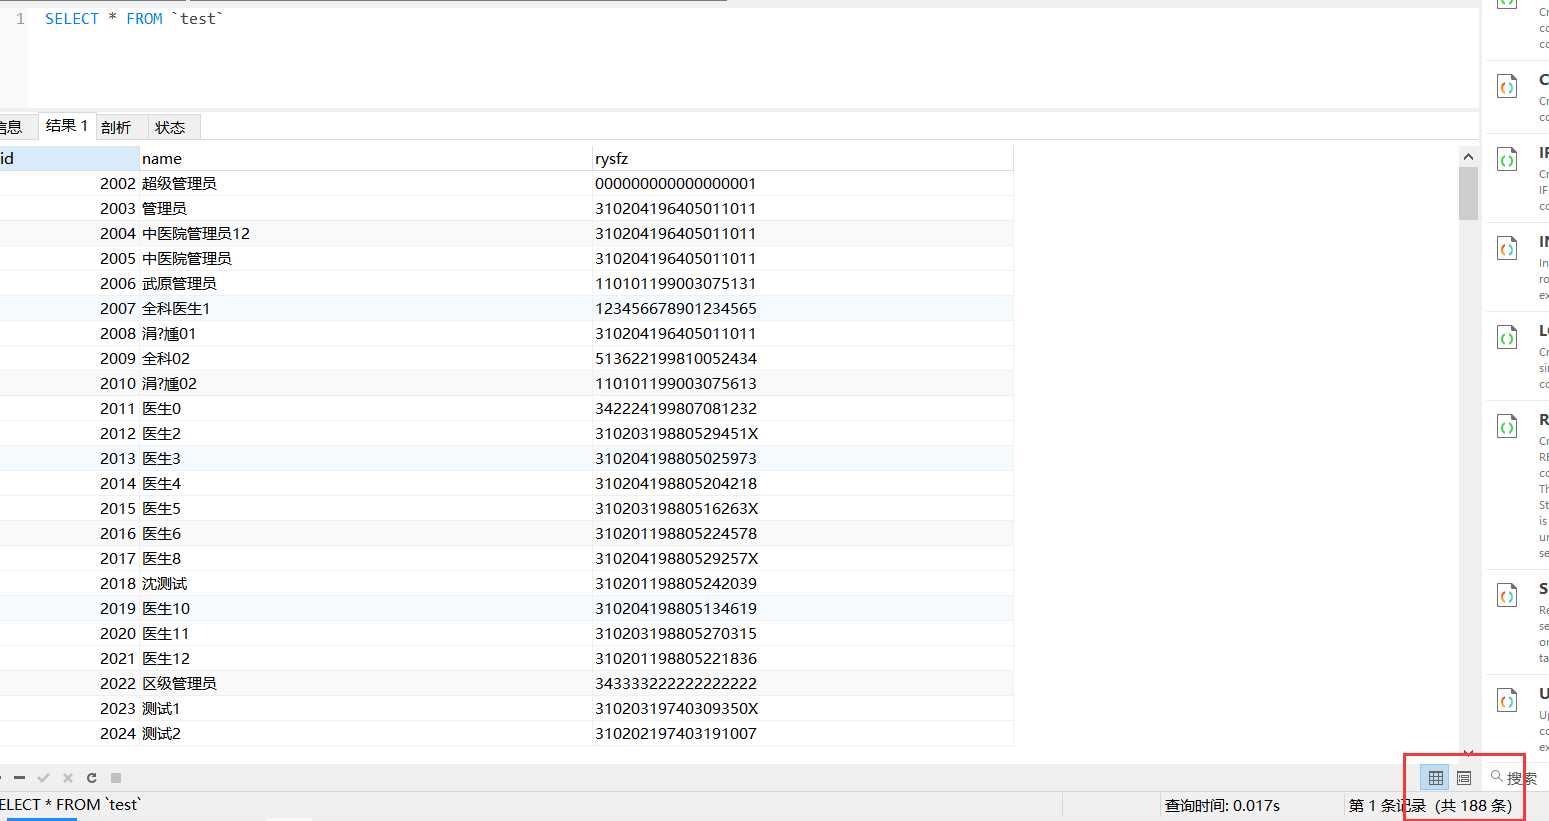The width and height of the screenshot is (1549, 821).
Task: Select the cell '超级管理员'
Action: [x=366, y=183]
